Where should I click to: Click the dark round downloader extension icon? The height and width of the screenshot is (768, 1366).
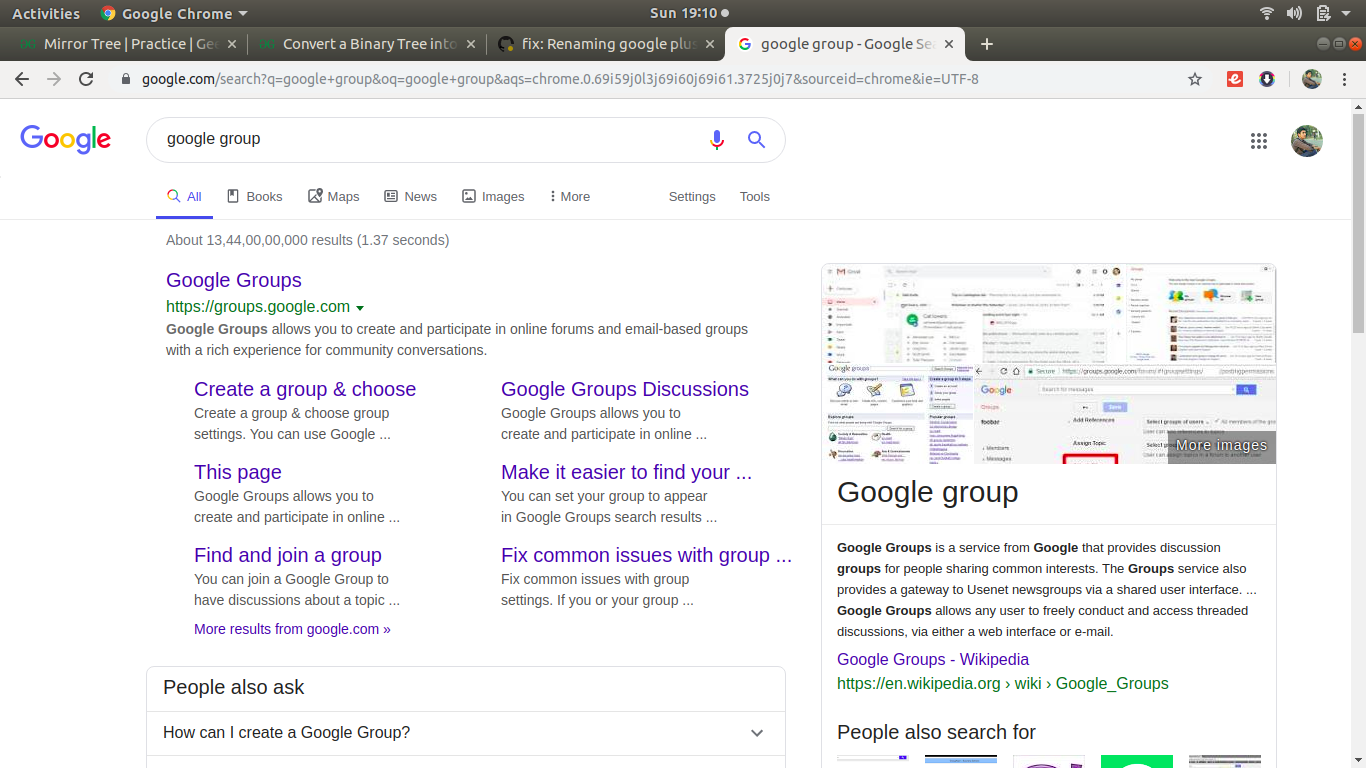click(x=1267, y=79)
